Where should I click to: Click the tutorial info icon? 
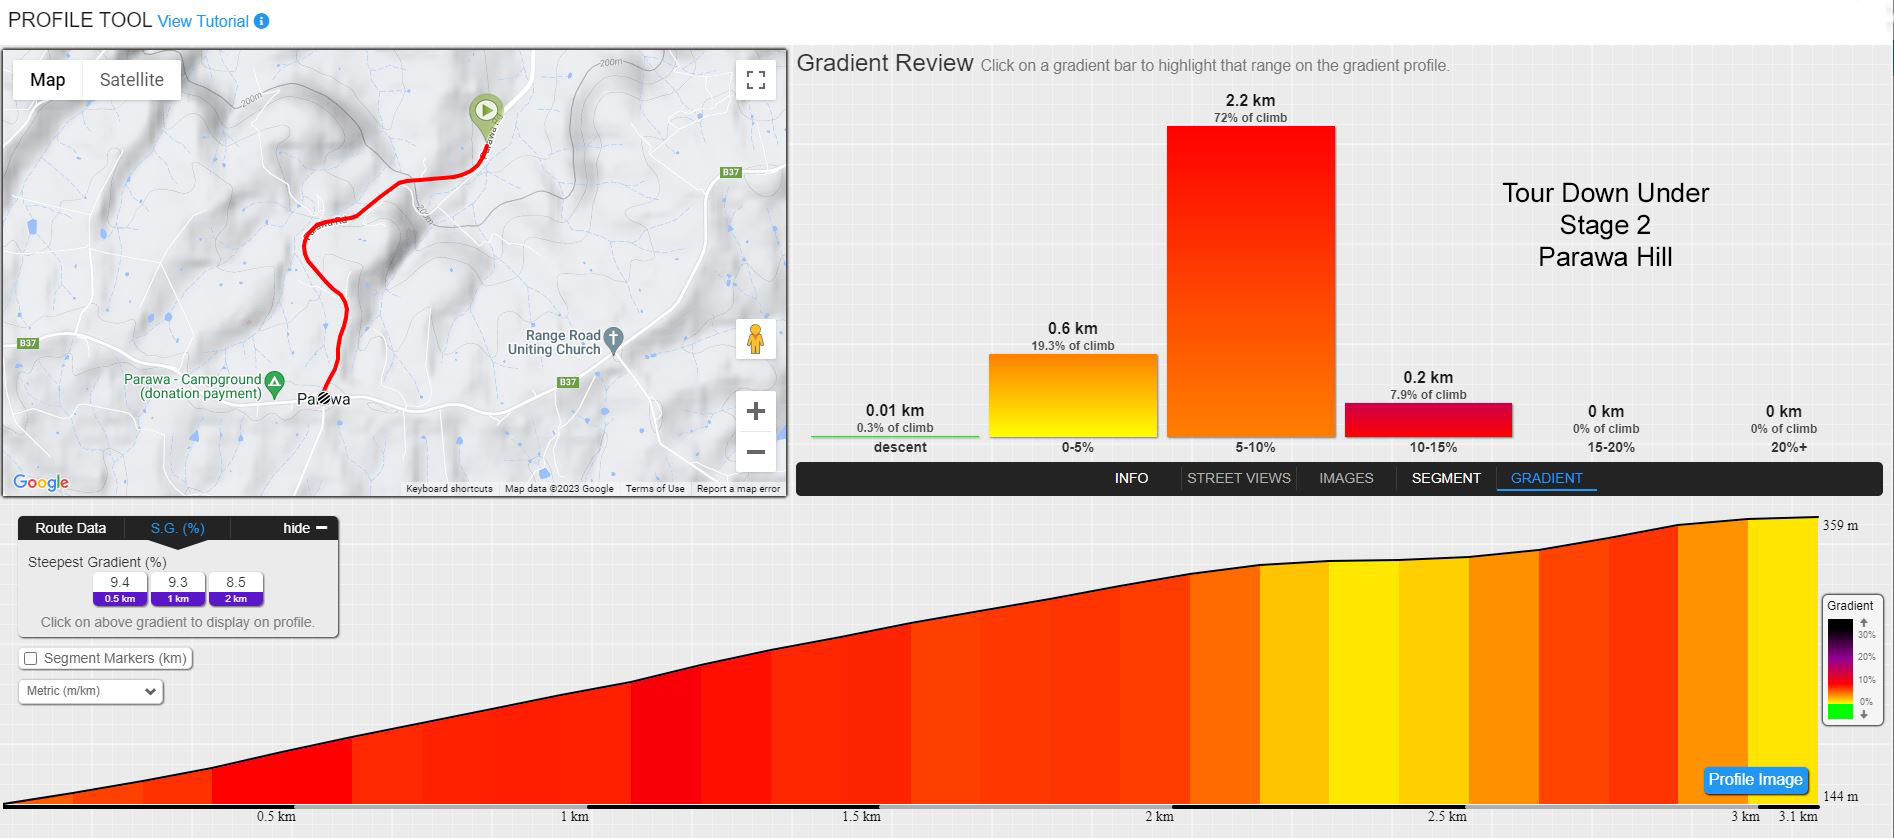[261, 21]
